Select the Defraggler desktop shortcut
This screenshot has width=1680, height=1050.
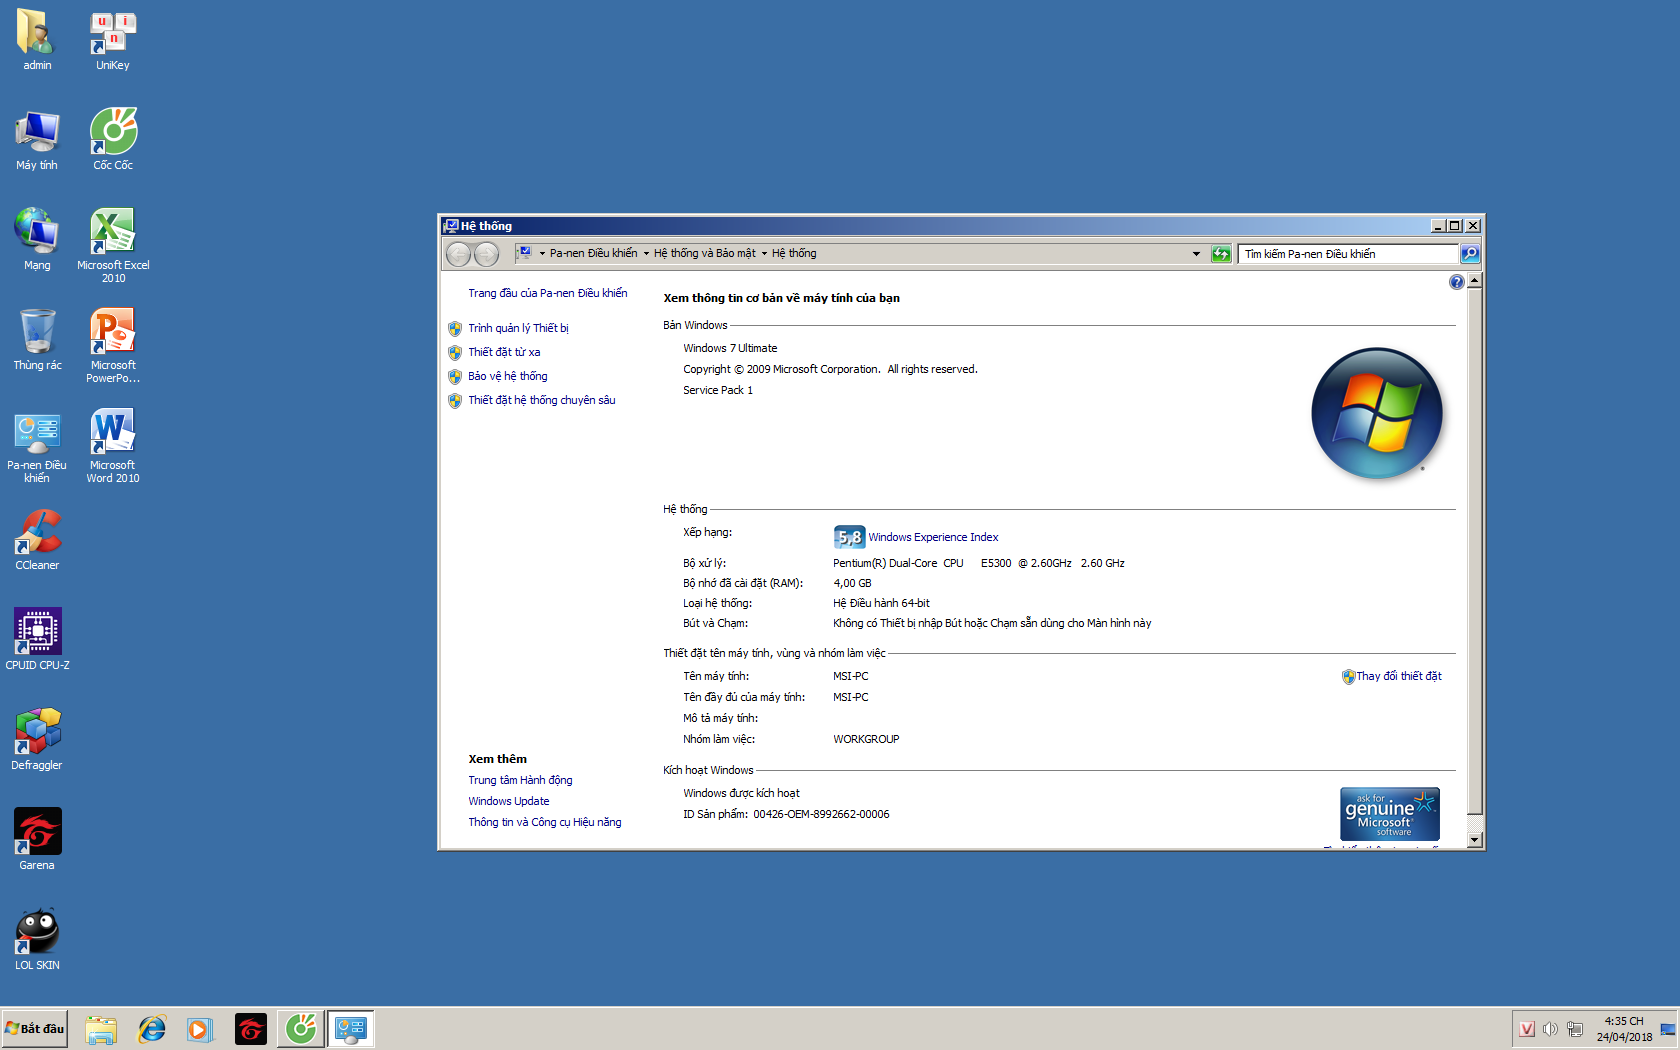(x=38, y=740)
